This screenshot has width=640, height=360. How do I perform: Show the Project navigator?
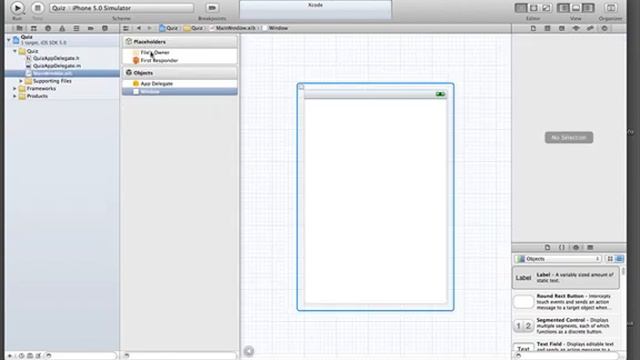point(19,28)
